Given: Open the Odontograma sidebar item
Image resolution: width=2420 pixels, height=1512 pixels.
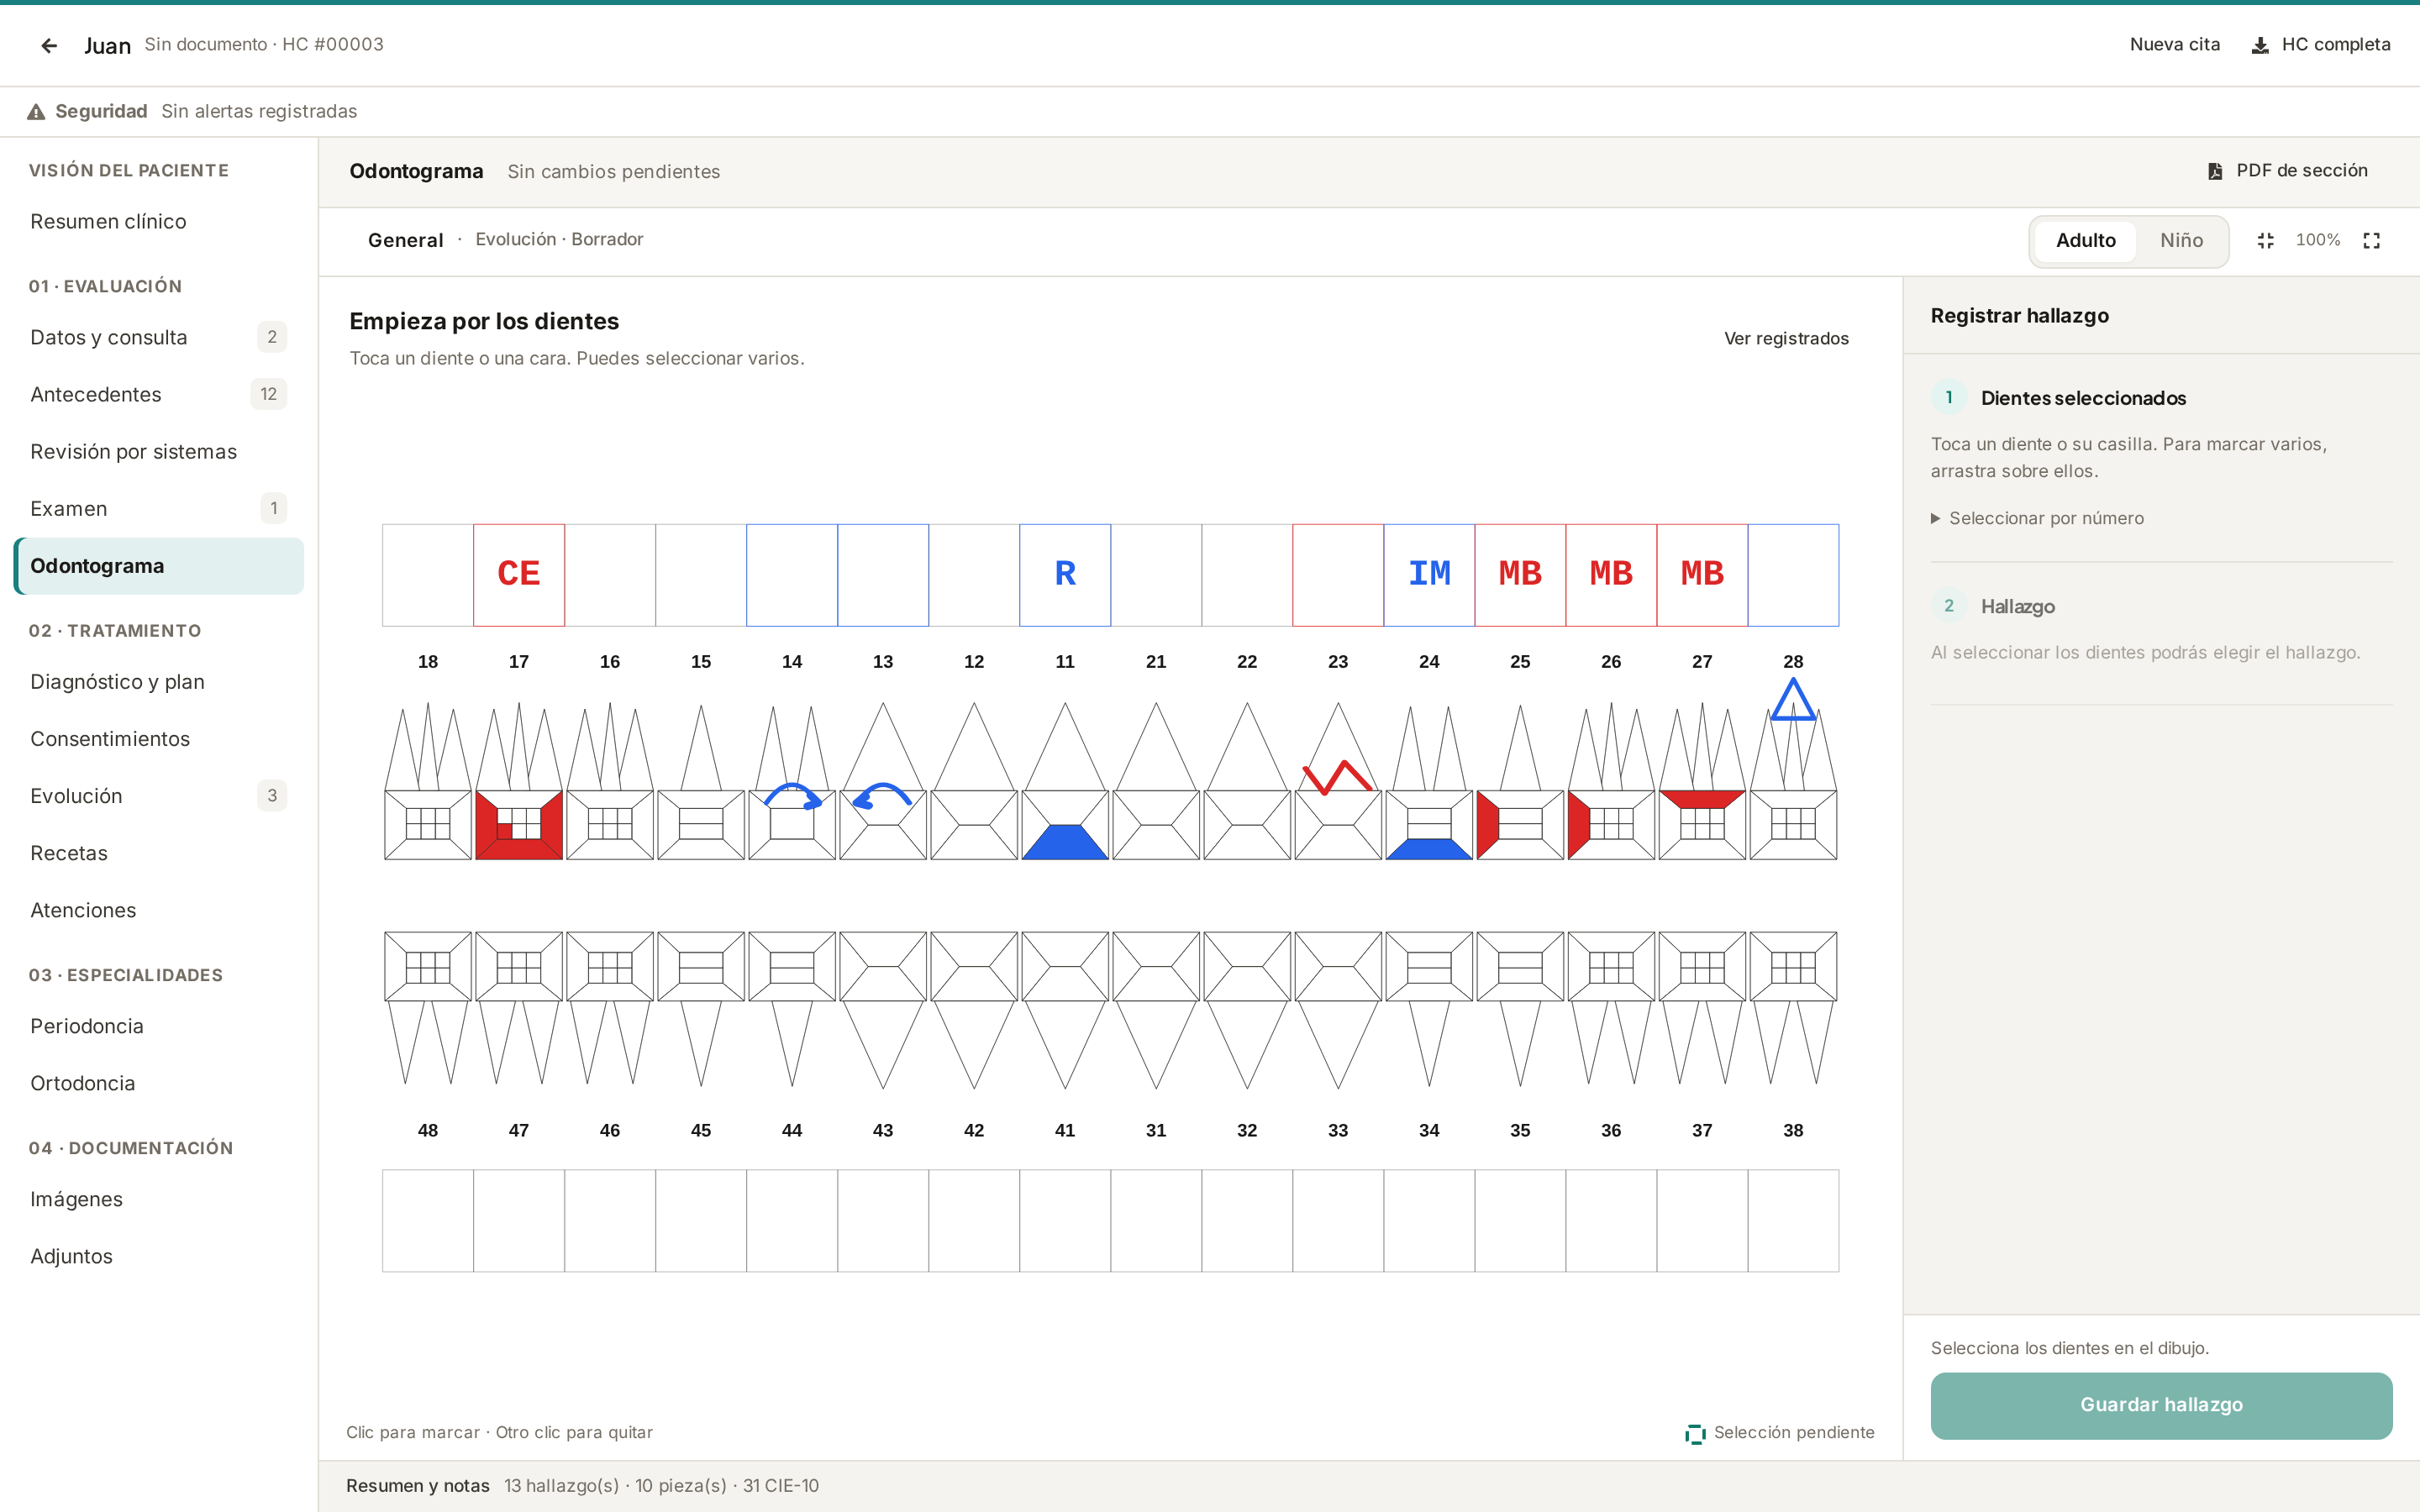Looking at the screenshot, I should (x=159, y=566).
